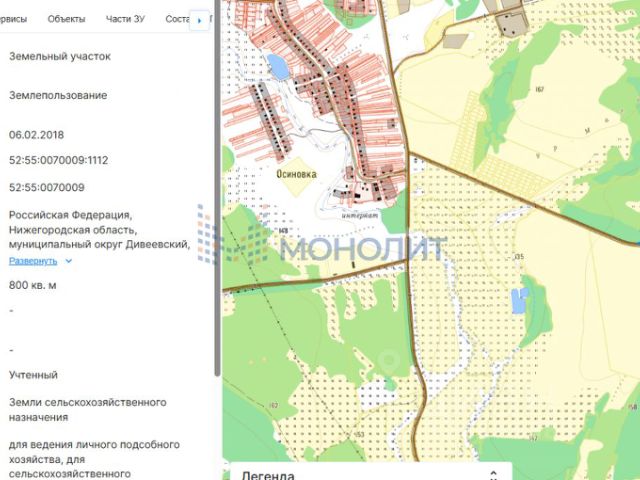Select the Земельный участок text
The image size is (640, 480).
(60, 56)
